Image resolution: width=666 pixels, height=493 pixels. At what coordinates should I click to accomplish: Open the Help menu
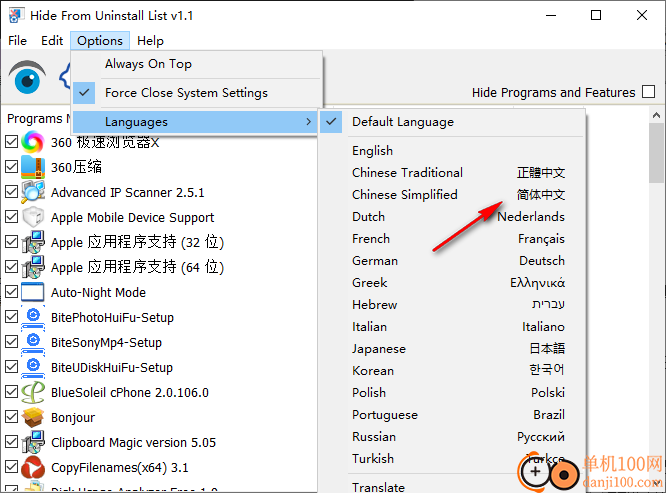click(150, 41)
